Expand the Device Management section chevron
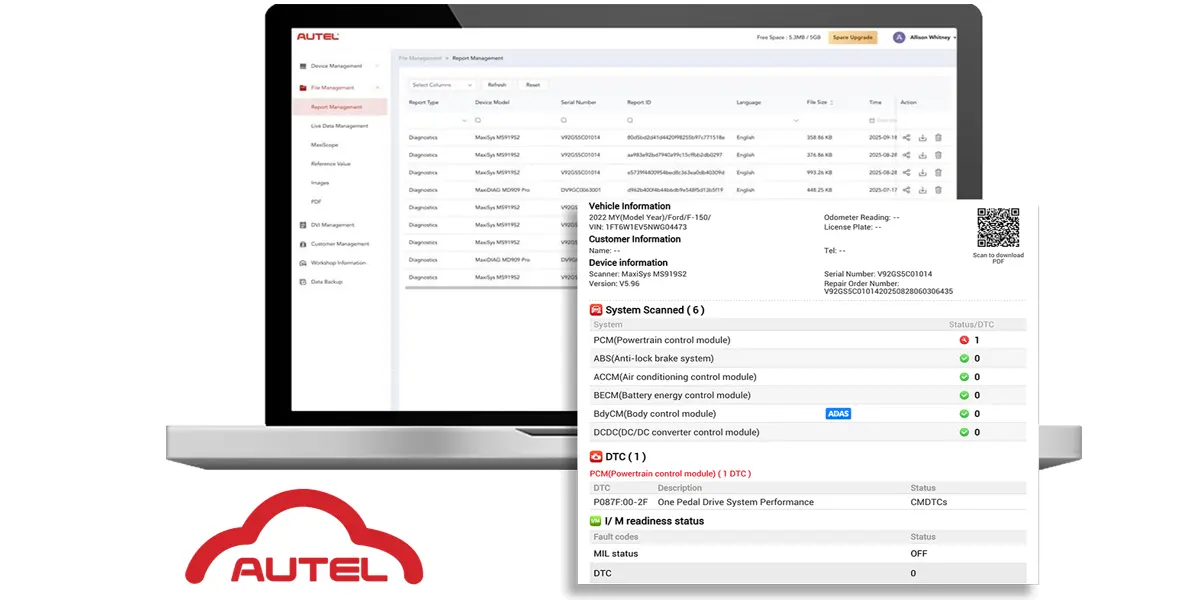Viewport: 1200px width, 600px height. tap(377, 66)
